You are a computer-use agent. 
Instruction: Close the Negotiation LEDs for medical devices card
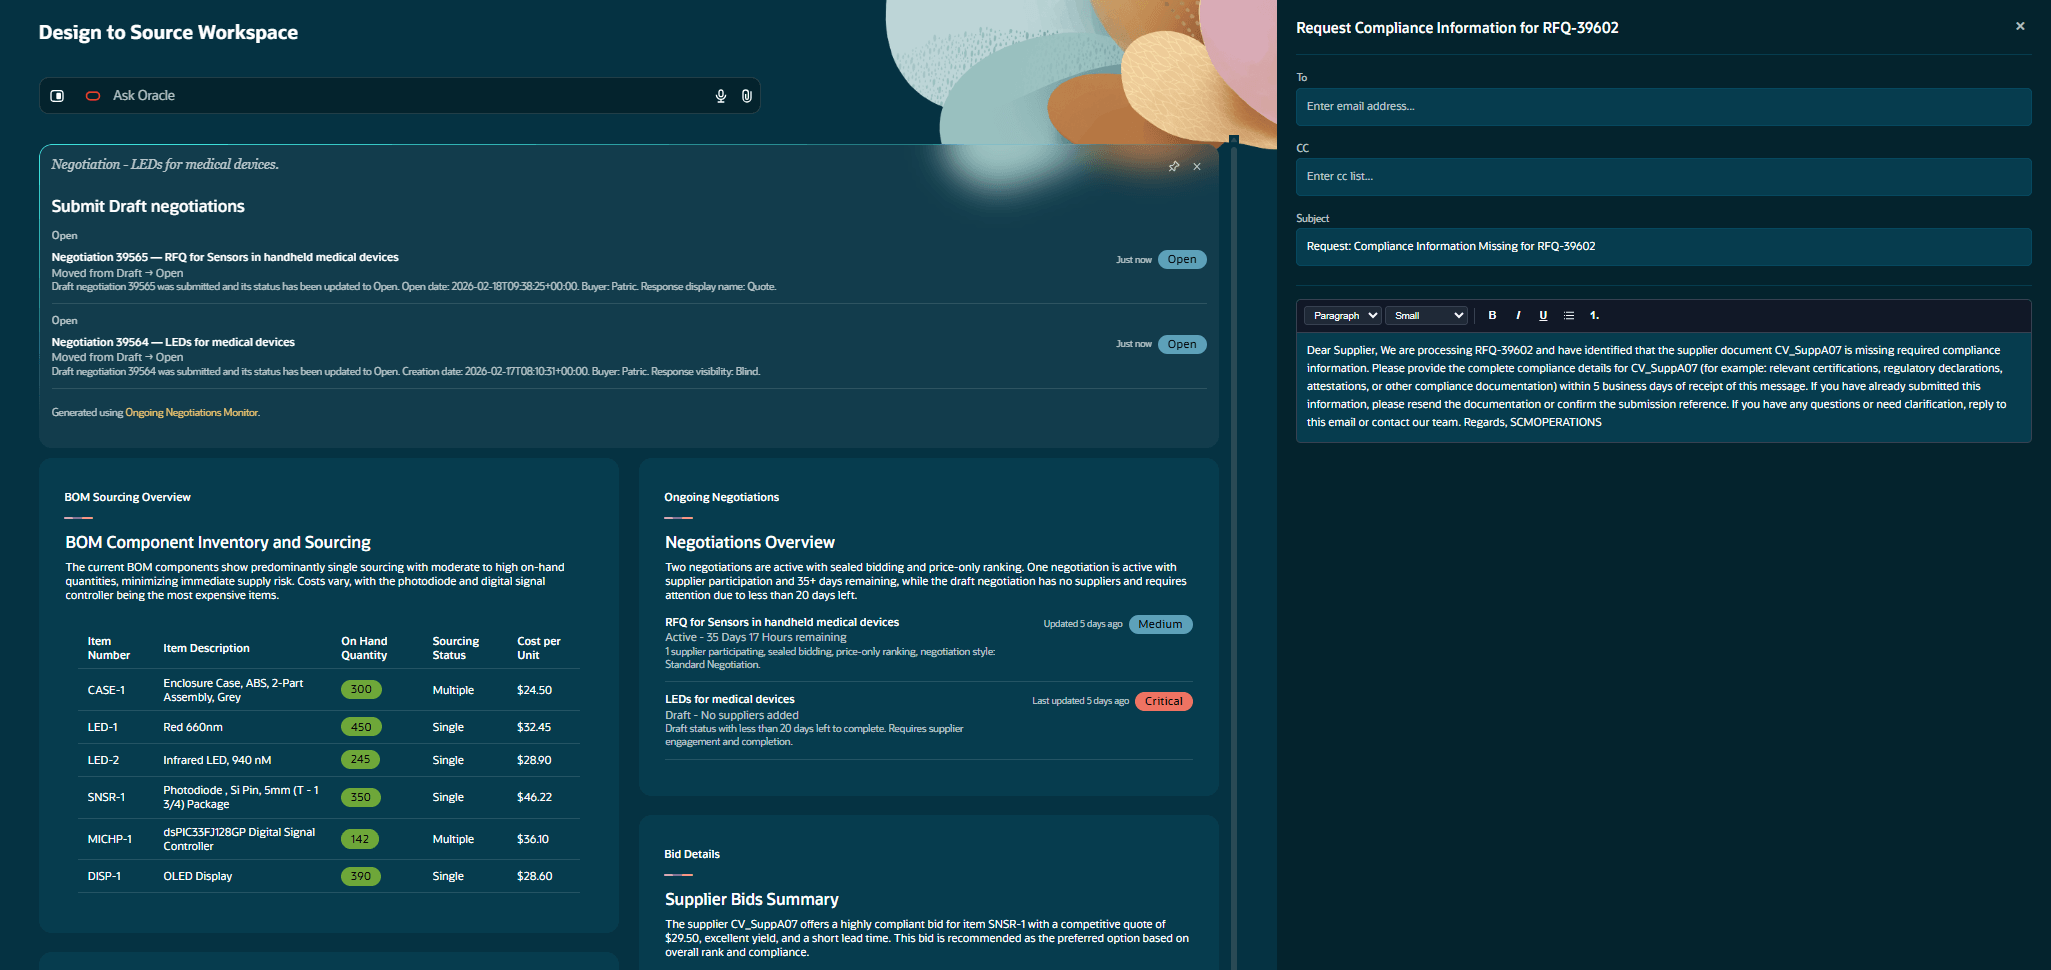pyautogui.click(x=1197, y=166)
